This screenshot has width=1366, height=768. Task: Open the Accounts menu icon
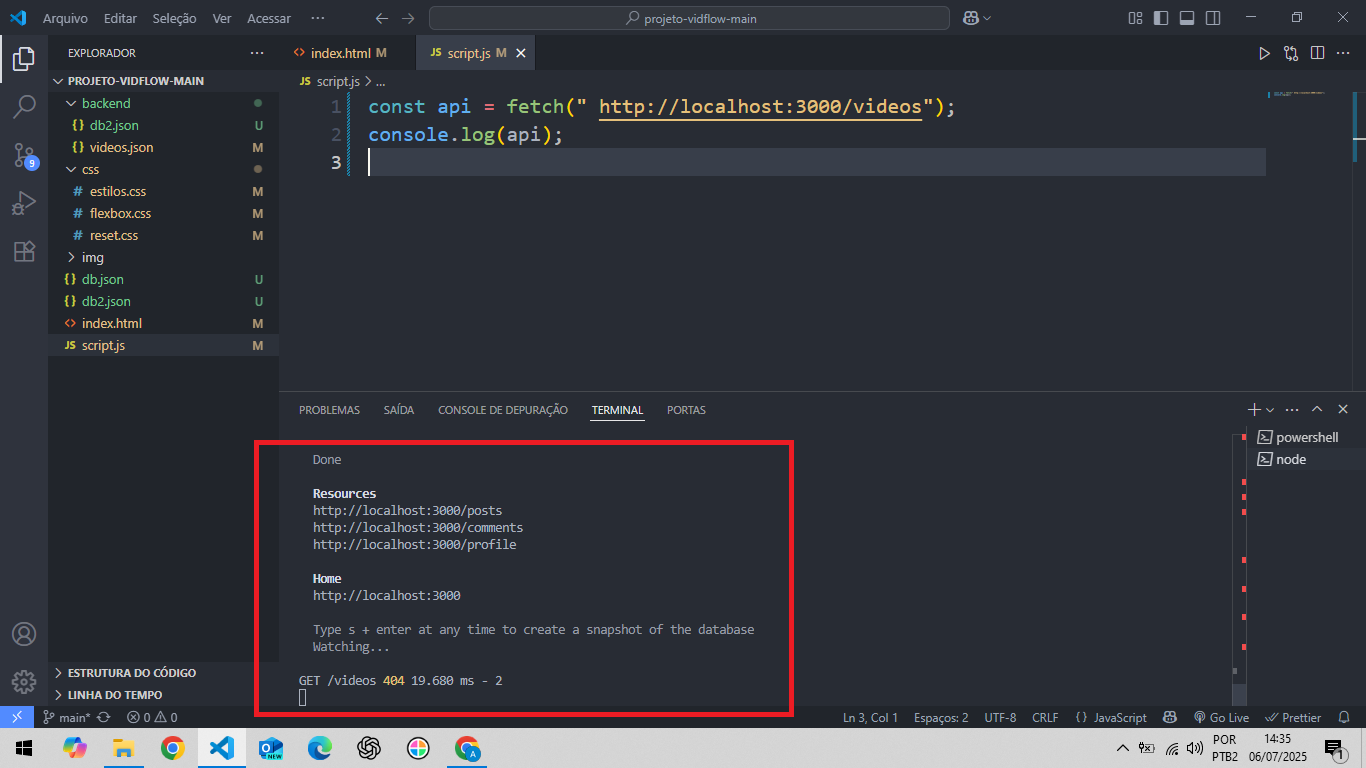click(x=24, y=634)
